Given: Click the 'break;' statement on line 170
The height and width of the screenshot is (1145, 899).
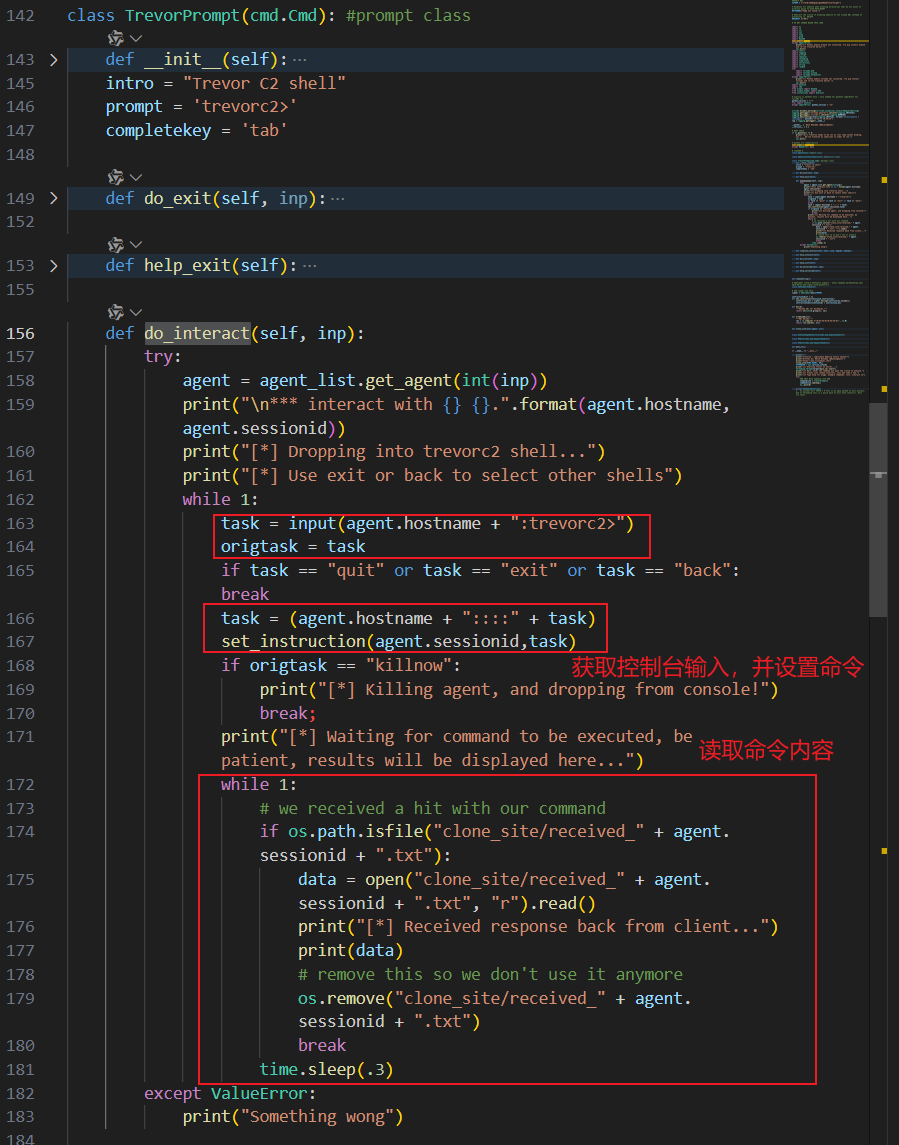Looking at the screenshot, I should tap(288, 713).
